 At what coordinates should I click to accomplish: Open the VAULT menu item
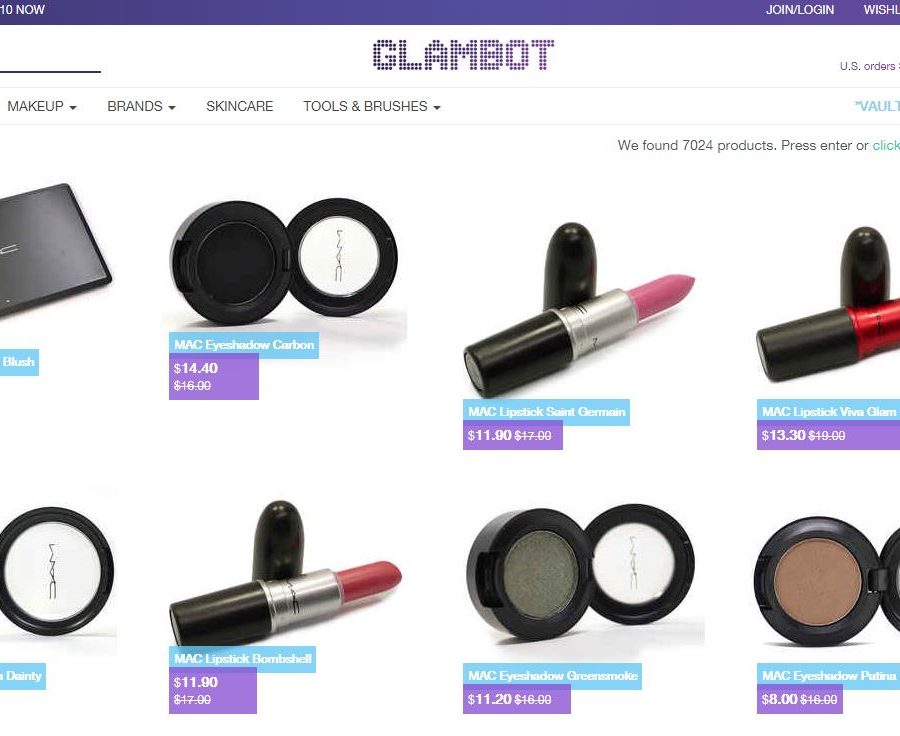point(877,106)
